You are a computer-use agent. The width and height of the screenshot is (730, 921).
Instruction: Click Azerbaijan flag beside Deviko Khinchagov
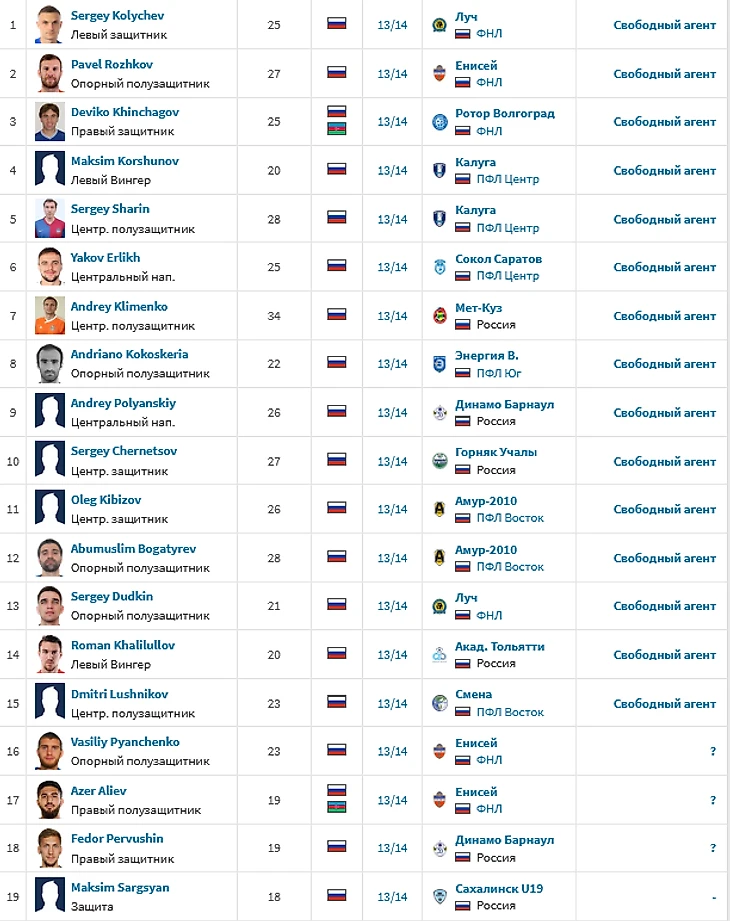point(337,129)
